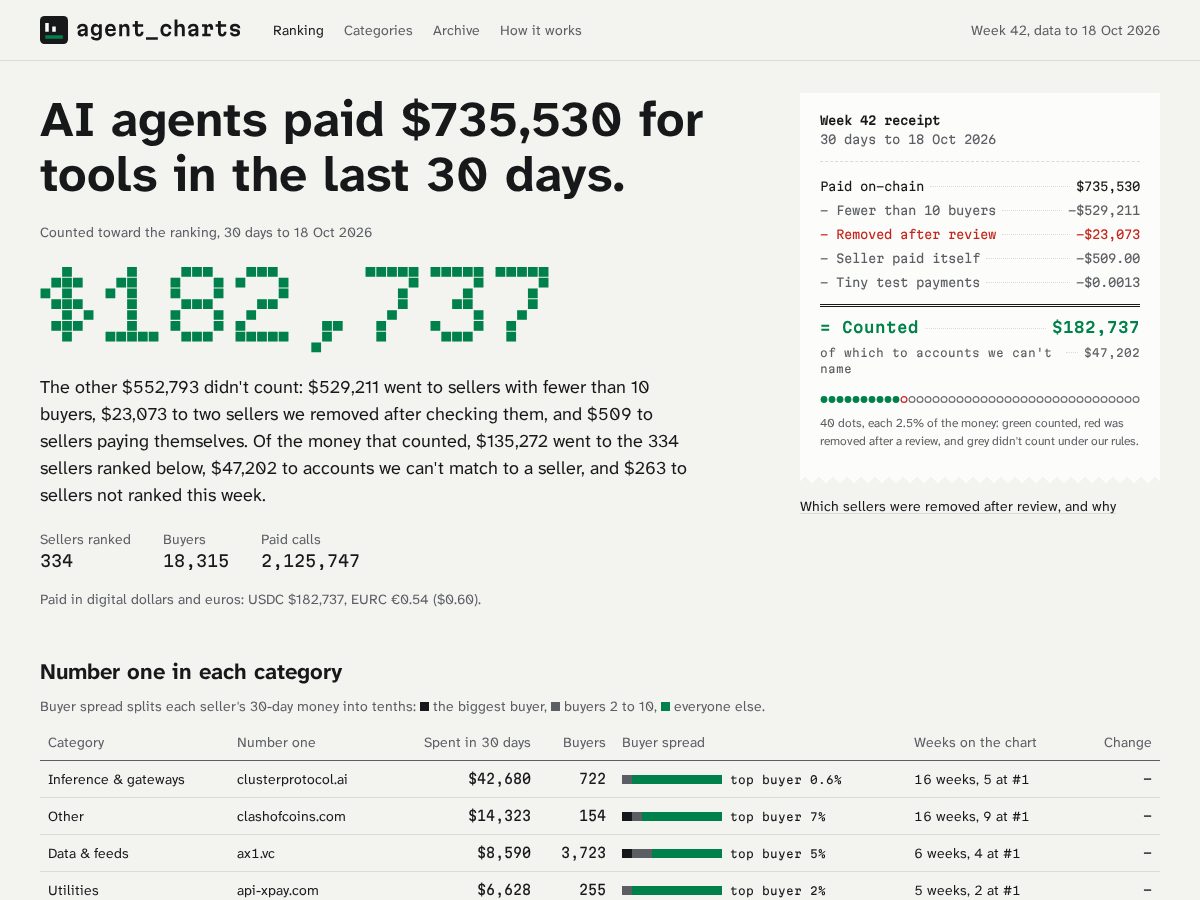Click the Change column header
This screenshot has width=1200, height=900.
coord(1128,743)
